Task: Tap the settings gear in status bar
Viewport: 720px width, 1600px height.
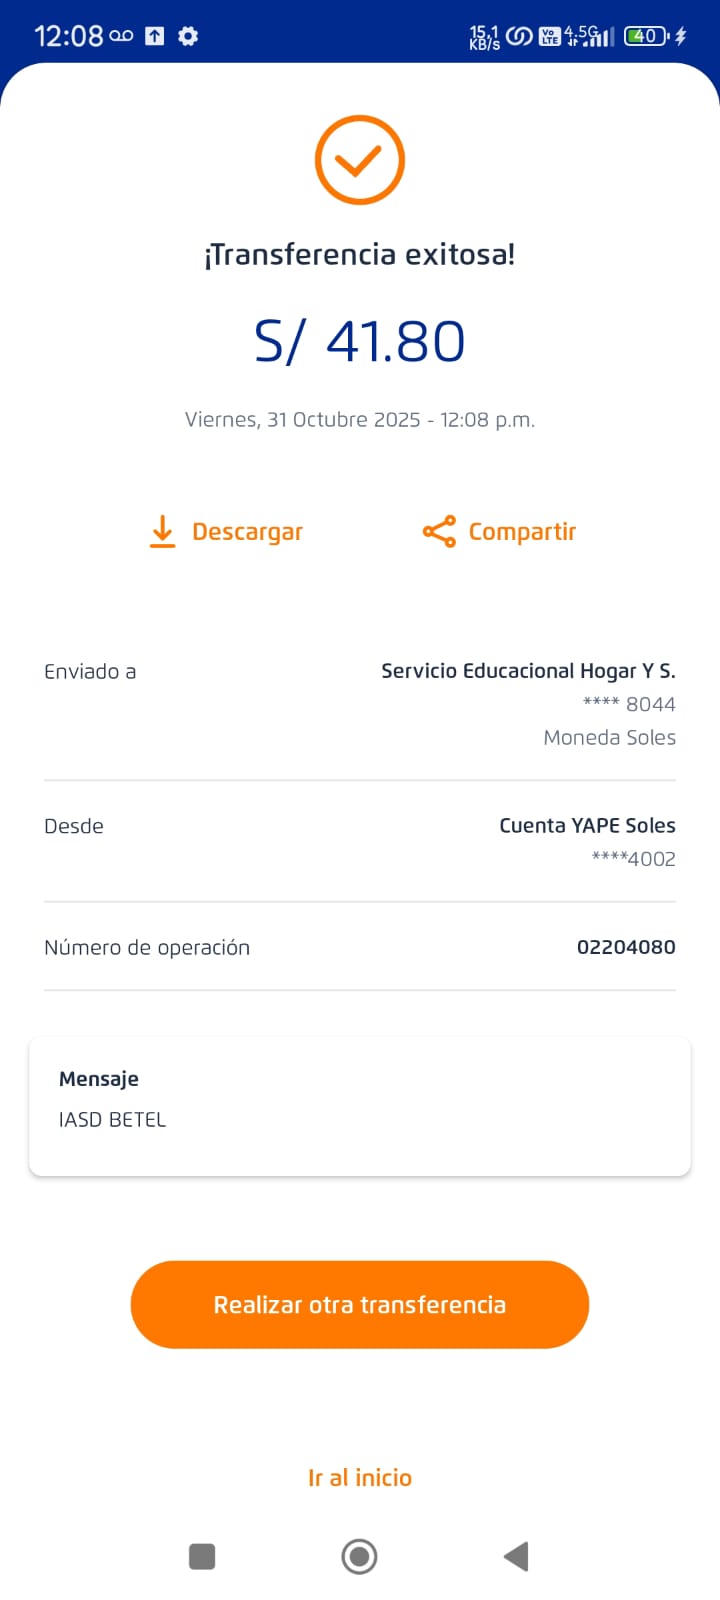Action: pos(188,36)
